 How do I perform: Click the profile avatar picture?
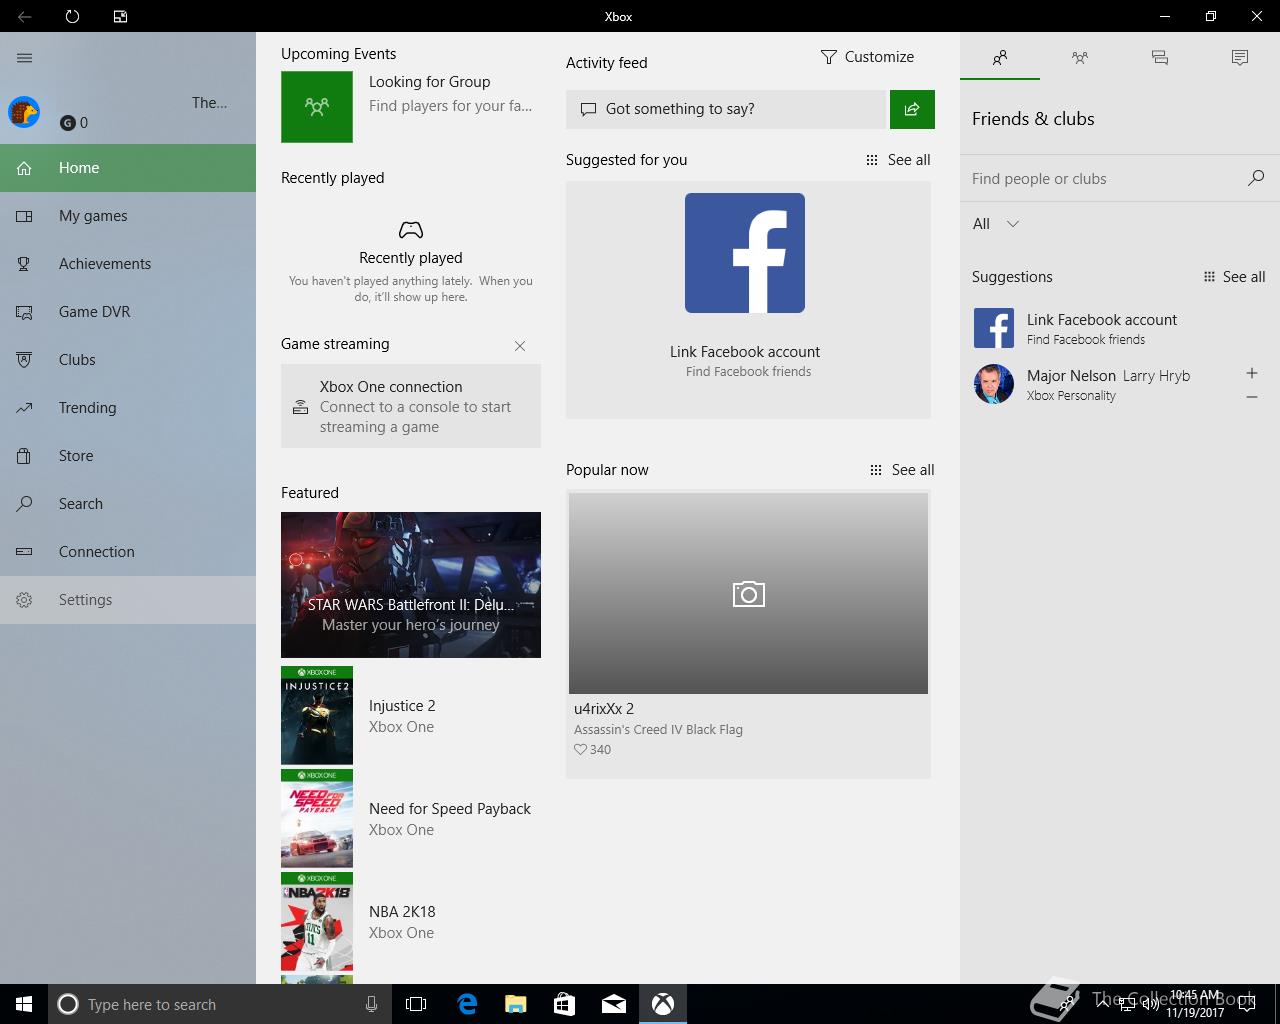tap(24, 112)
